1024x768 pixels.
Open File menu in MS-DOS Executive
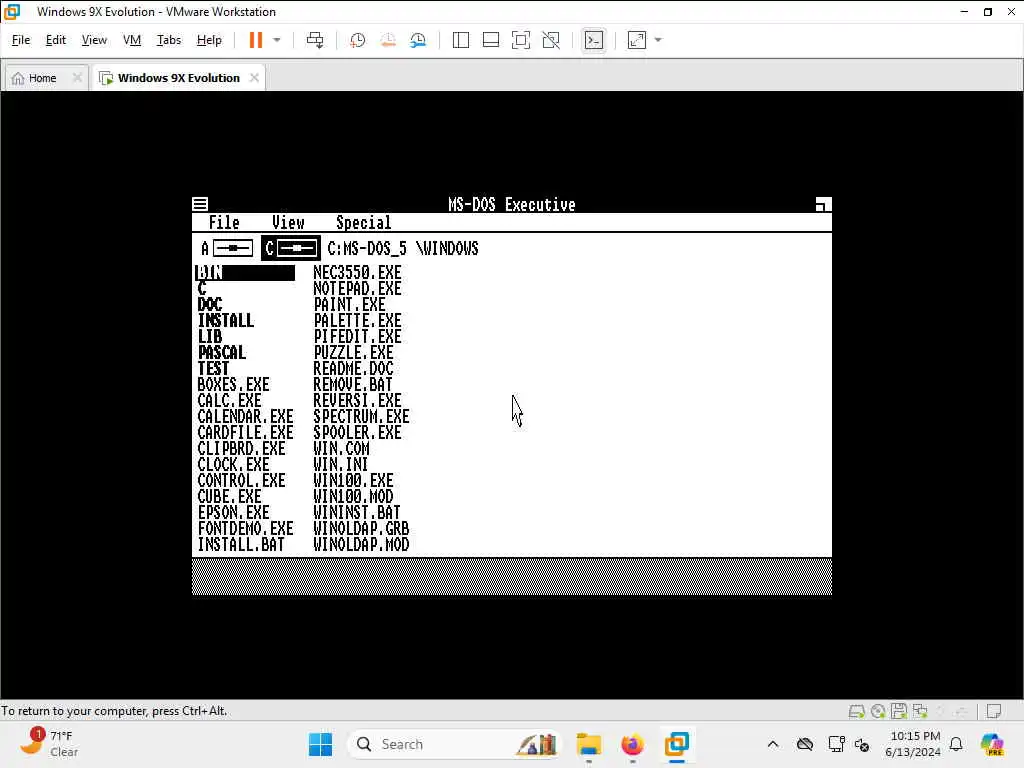point(224,223)
